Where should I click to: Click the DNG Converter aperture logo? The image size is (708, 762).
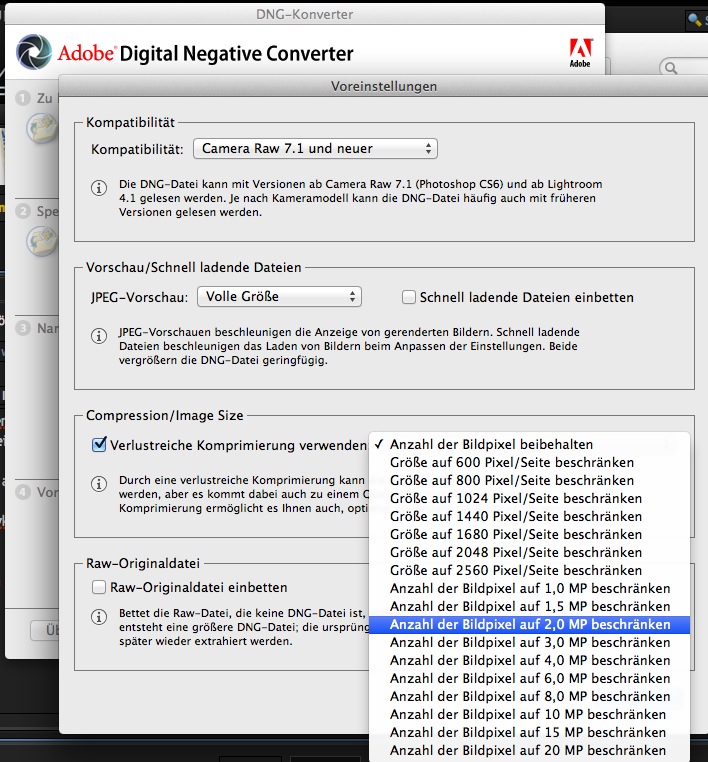[34, 52]
